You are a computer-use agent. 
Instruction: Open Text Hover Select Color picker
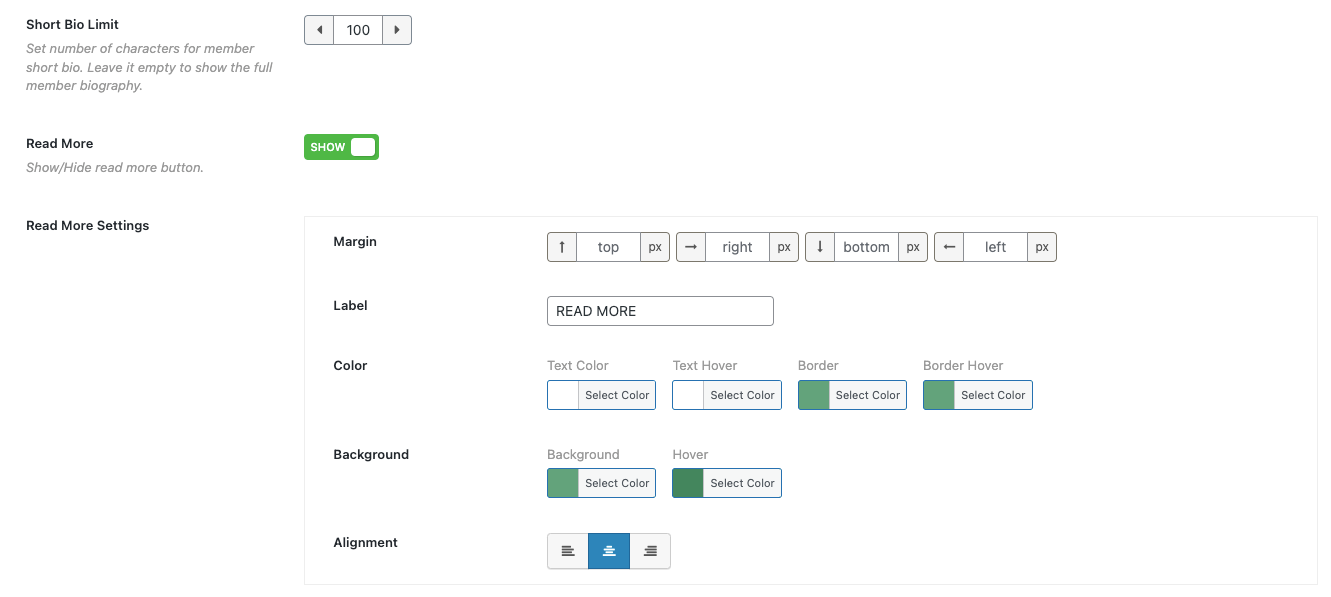742,395
